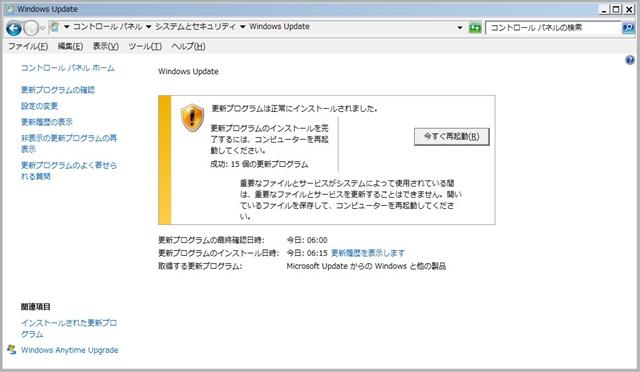
Task: Select Windows Update breadcrumb segment
Action: [x=279, y=27]
